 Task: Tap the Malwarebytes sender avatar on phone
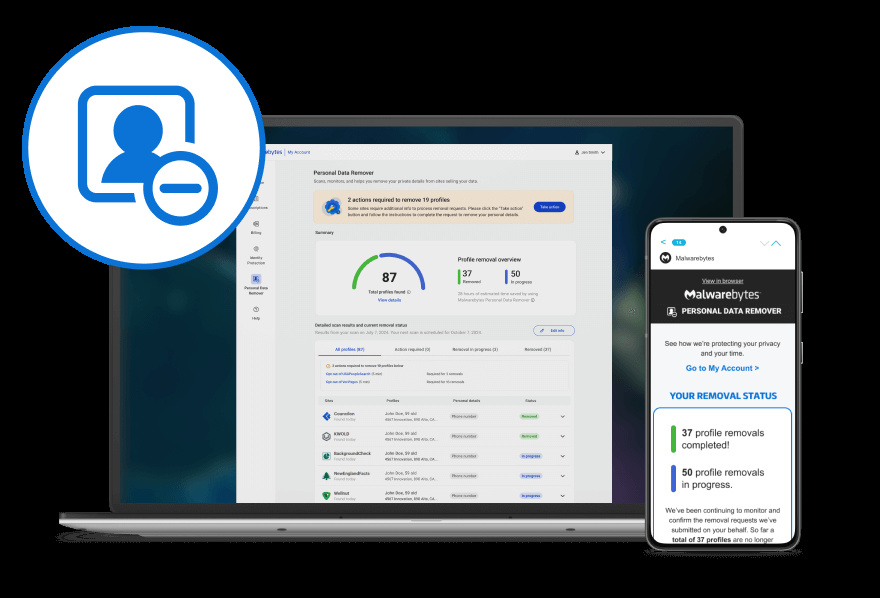(665, 258)
